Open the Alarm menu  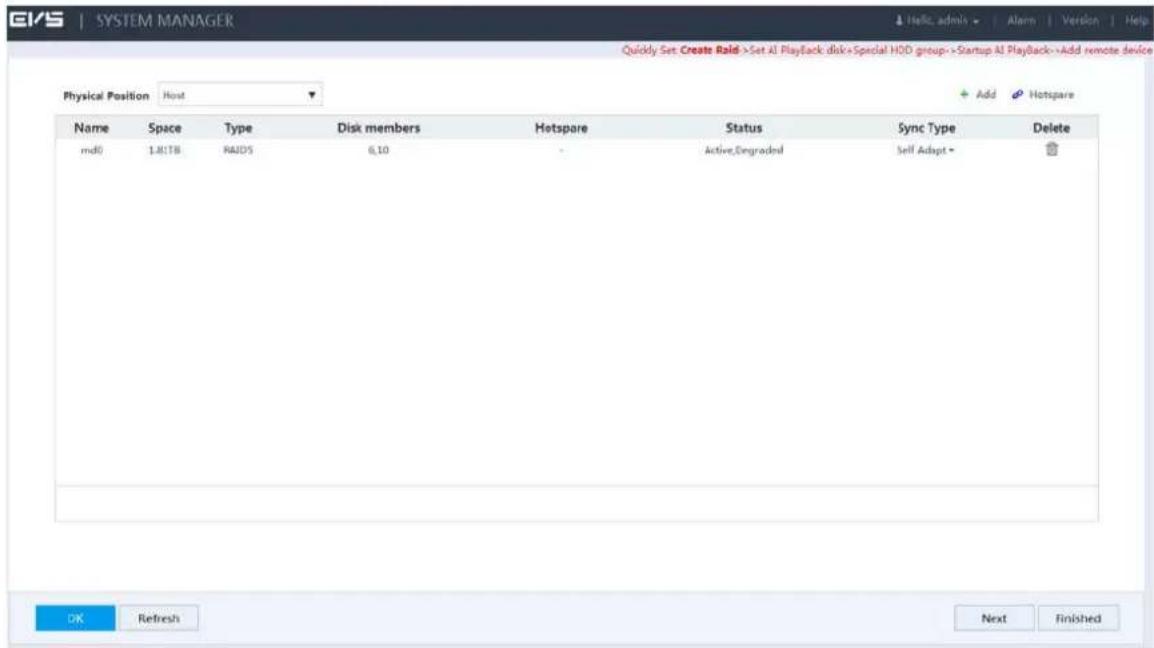(x=1021, y=21)
